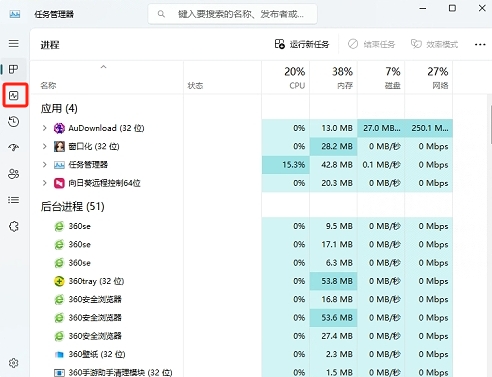This screenshot has width=492, height=377.
Task: Click the 2.3 MB memory cell
Action: pos(333,354)
